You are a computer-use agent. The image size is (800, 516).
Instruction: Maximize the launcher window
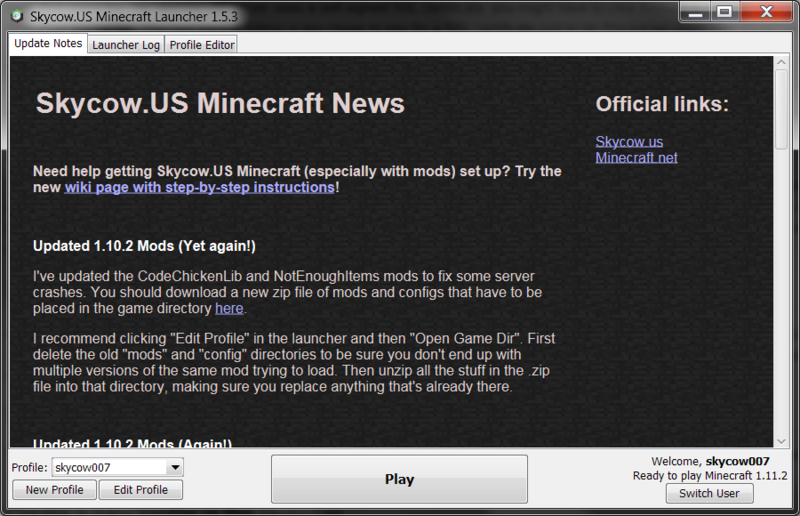click(724, 12)
